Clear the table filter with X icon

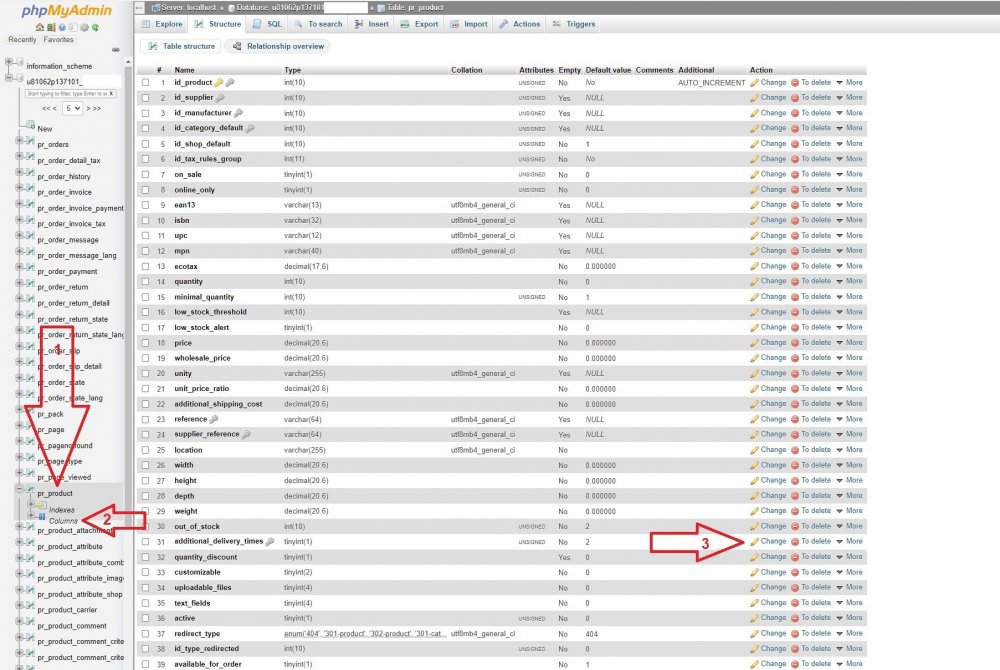[x=112, y=94]
